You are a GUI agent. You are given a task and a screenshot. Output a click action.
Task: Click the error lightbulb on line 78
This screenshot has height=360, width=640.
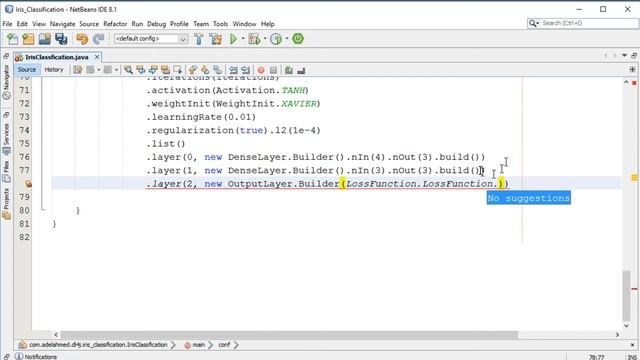(x=28, y=184)
